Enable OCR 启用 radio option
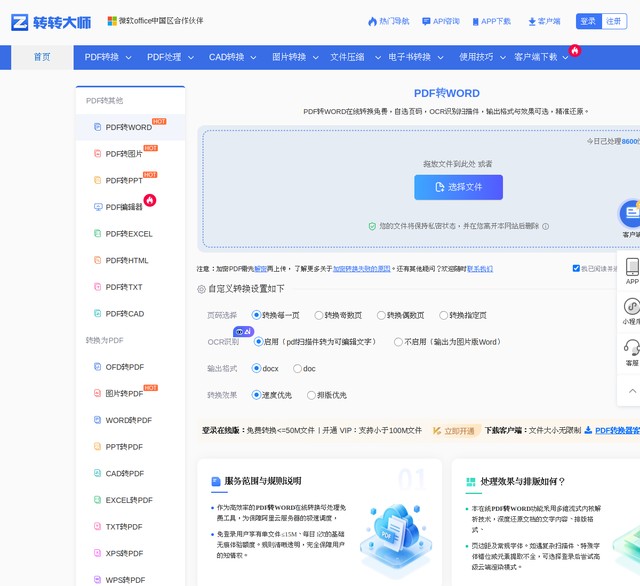This screenshot has width=640, height=586. (258, 342)
